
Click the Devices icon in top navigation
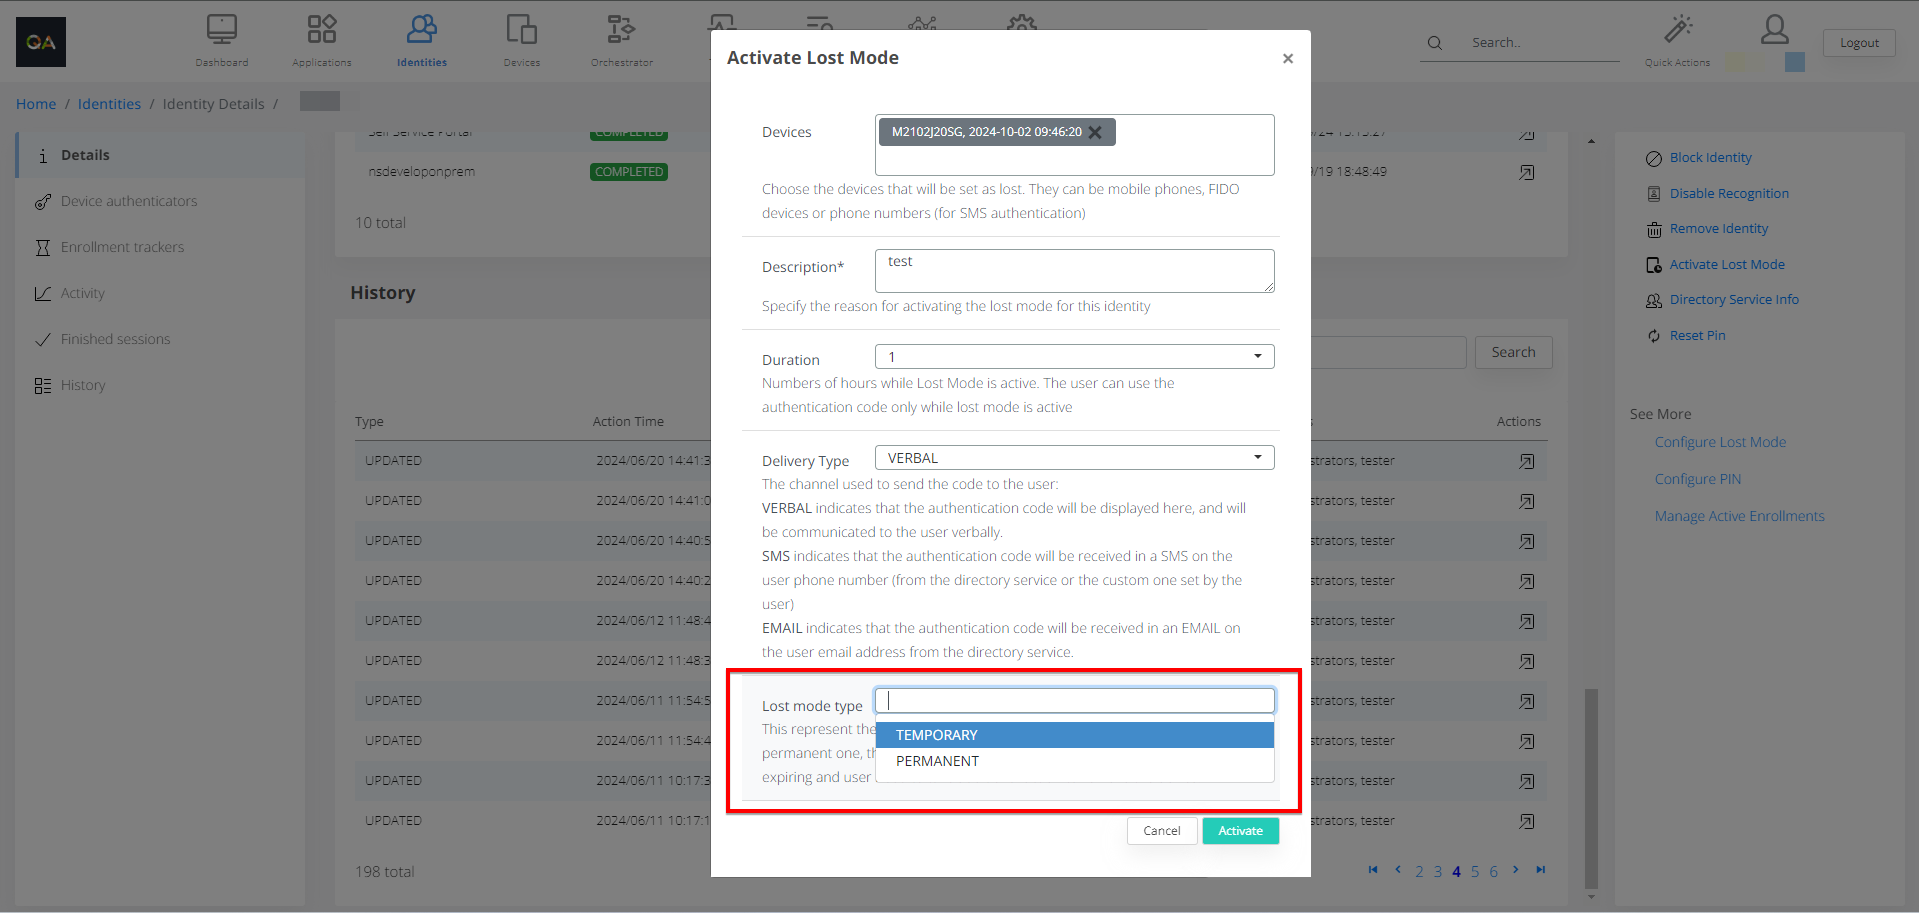tap(521, 30)
